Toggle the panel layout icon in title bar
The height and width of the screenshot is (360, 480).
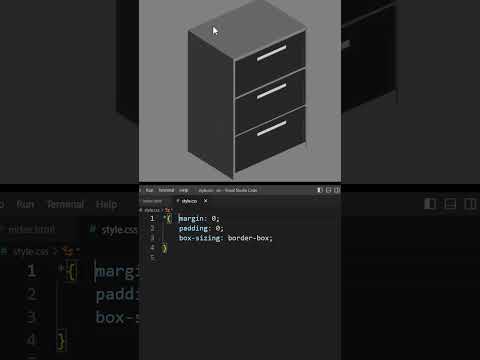[328, 190]
